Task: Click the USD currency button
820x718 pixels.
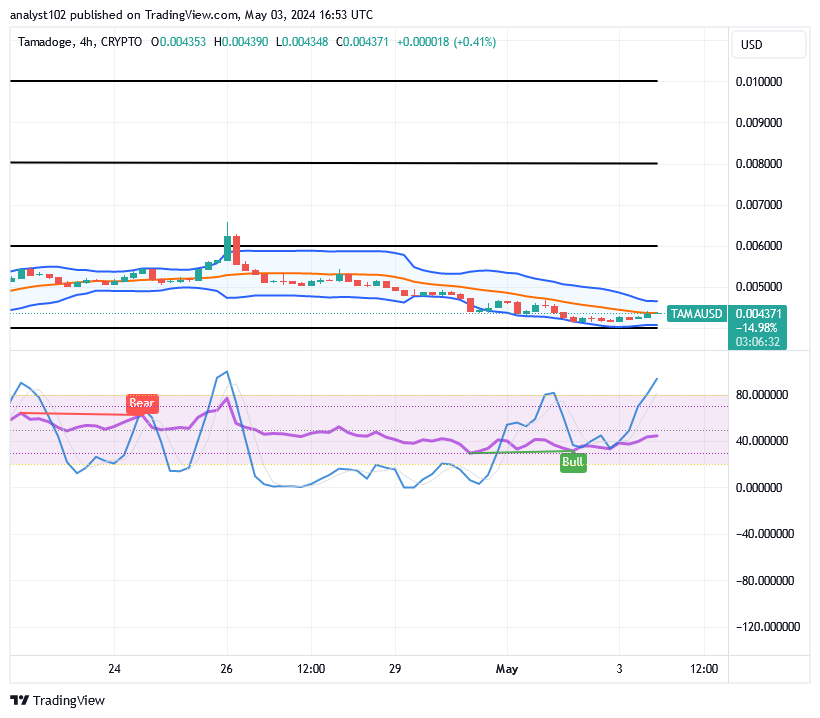Action: (768, 44)
